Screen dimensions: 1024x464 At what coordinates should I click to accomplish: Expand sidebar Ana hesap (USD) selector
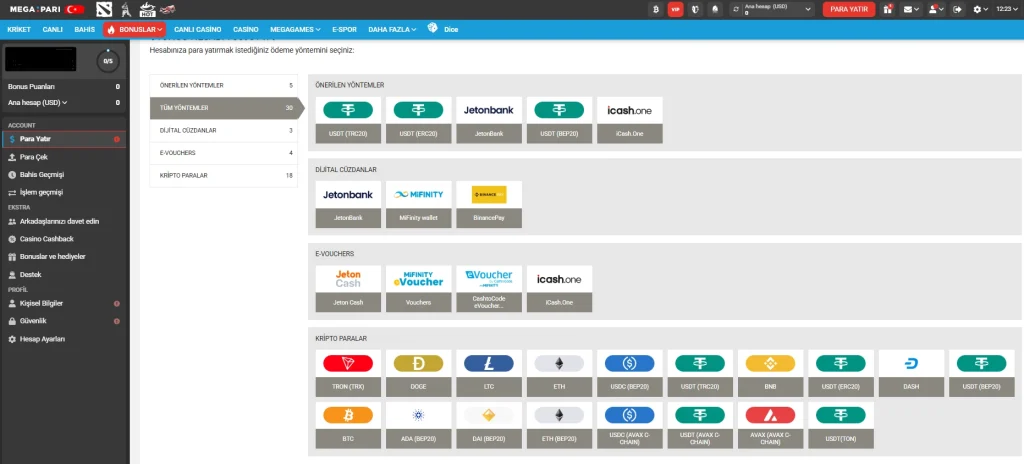pos(37,103)
